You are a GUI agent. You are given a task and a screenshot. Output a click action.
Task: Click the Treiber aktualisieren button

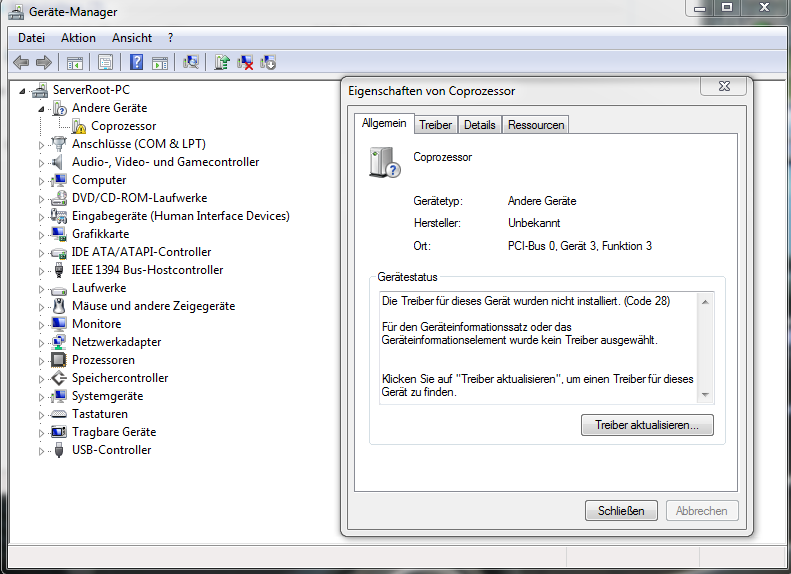coord(646,425)
